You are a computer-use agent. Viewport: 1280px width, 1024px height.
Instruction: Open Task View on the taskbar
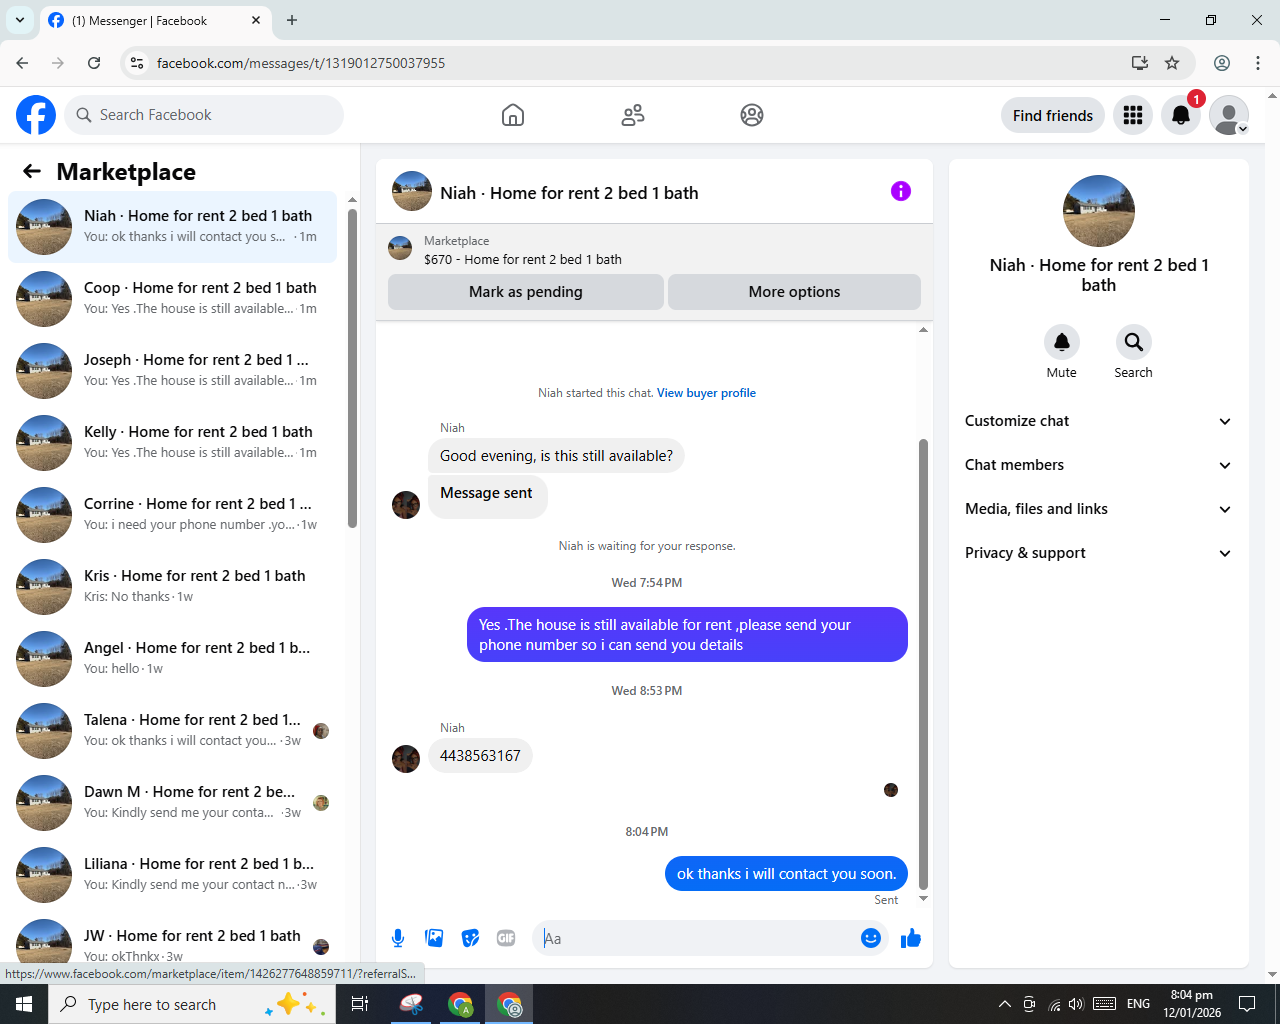(360, 1004)
